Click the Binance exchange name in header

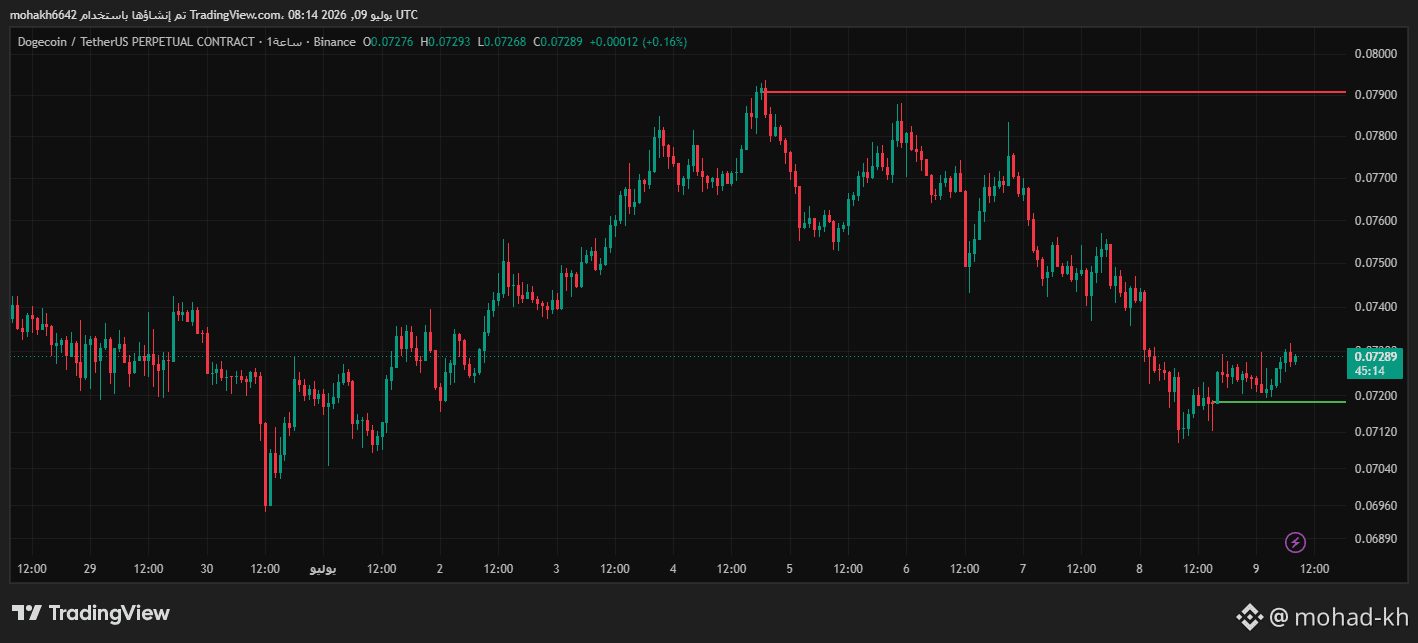334,42
